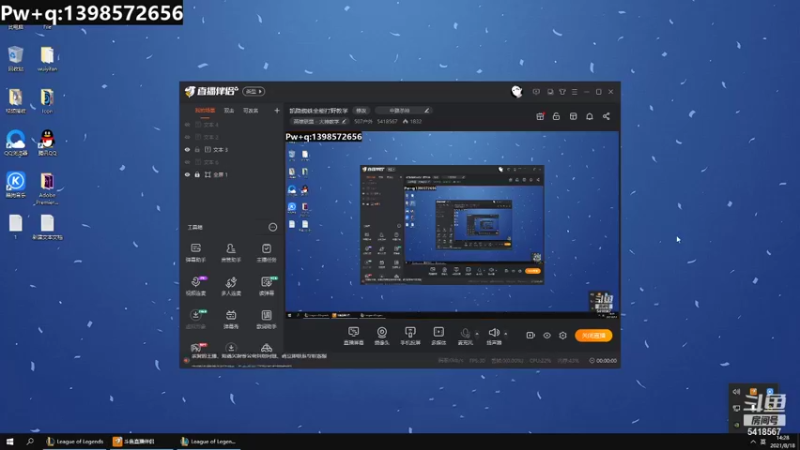Open settings gear in bottom bar
The width and height of the screenshot is (800, 450).
coord(563,335)
